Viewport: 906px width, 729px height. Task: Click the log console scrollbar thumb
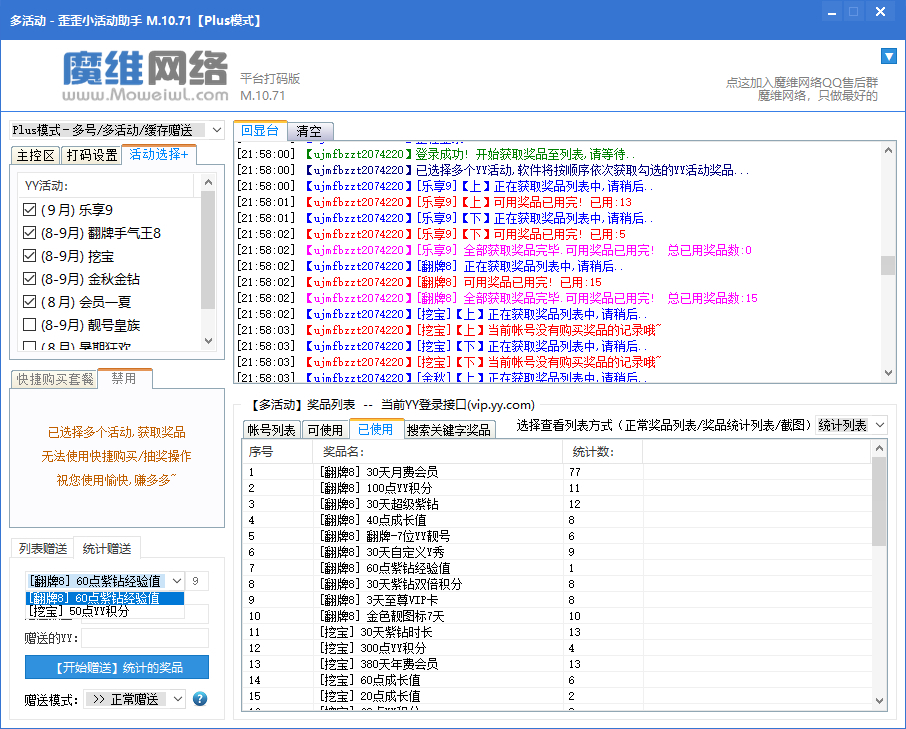888,266
